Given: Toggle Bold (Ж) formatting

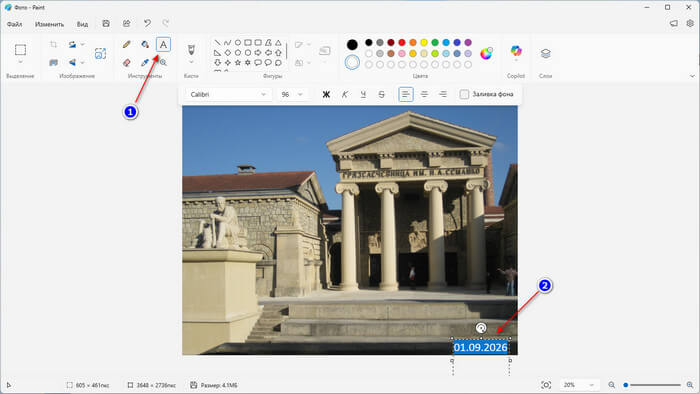Looking at the screenshot, I should coord(326,94).
